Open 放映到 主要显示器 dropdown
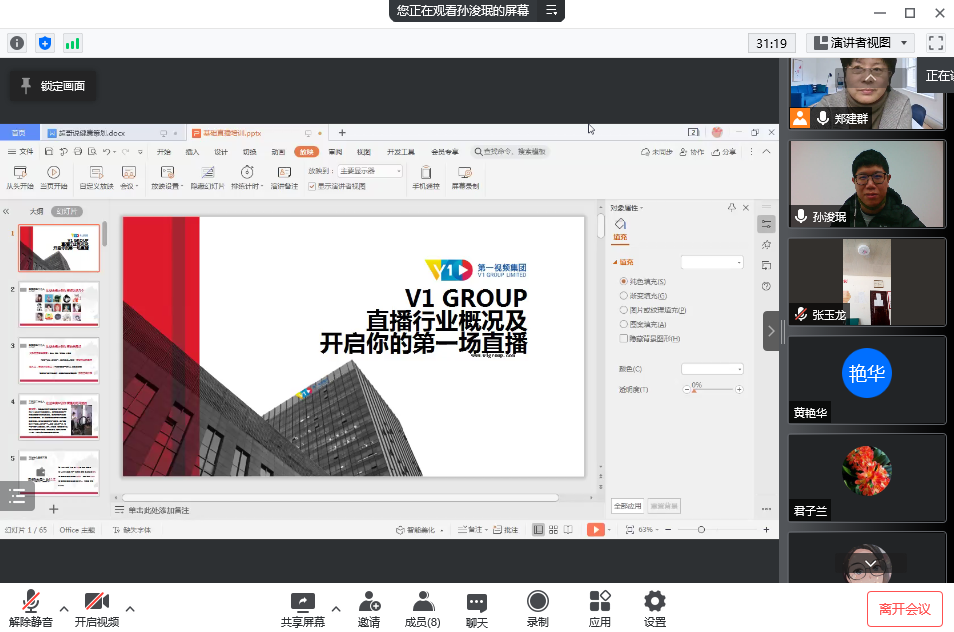The height and width of the screenshot is (632, 954). click(370, 172)
